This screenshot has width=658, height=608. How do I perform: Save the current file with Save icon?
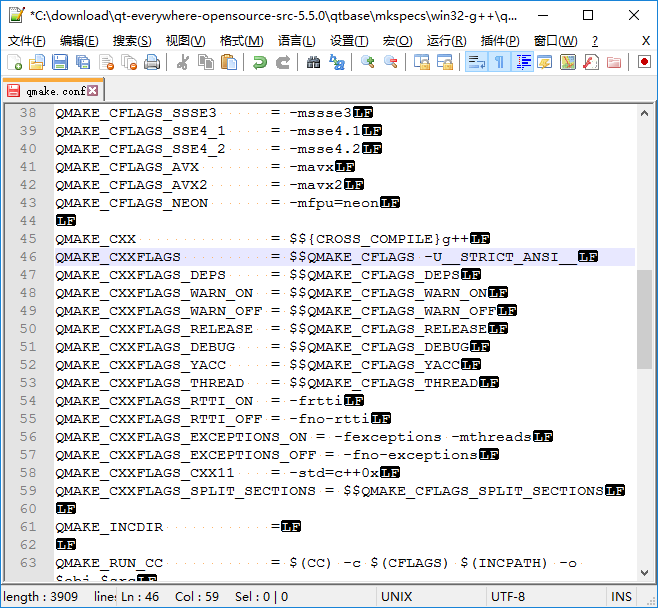coord(60,63)
